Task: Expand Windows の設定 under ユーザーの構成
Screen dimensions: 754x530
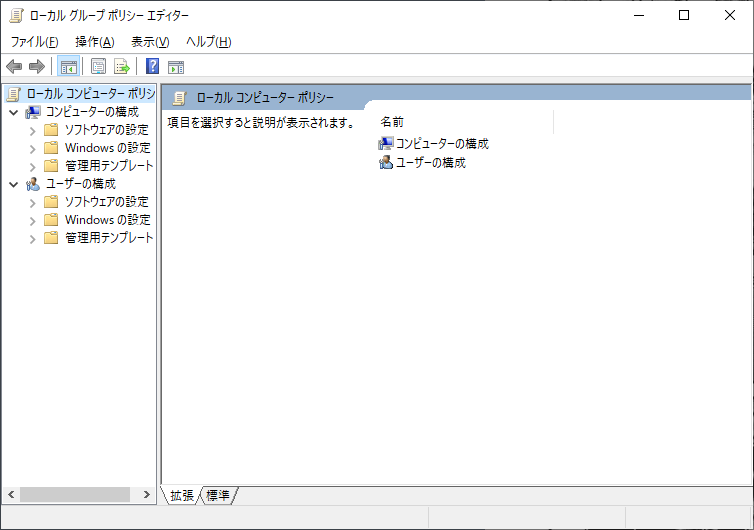Action: 32,220
